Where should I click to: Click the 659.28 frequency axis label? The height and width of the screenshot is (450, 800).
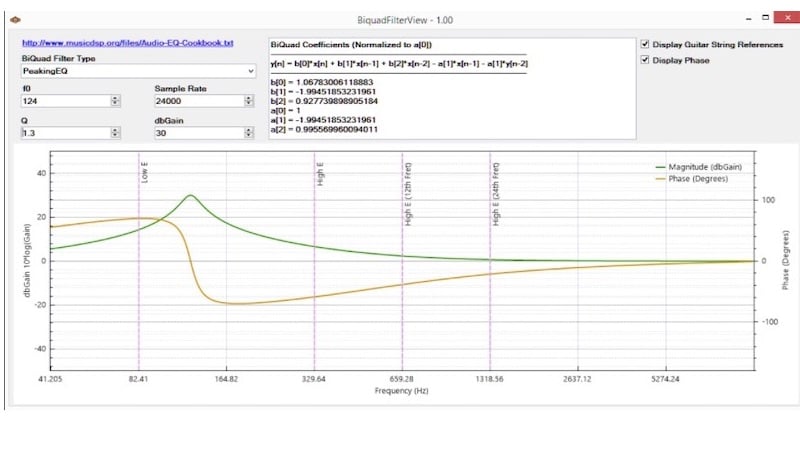click(402, 379)
